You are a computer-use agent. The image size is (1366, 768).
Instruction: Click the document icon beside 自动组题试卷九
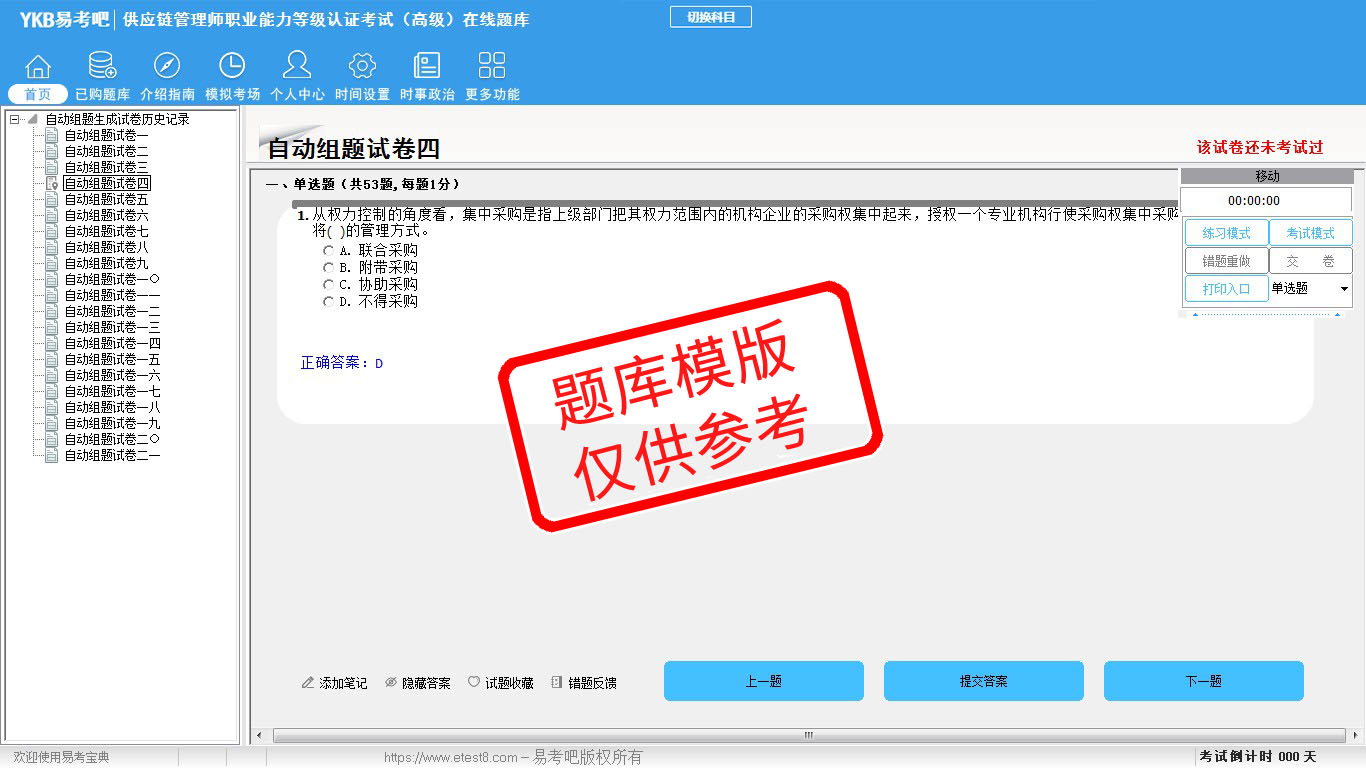[52, 263]
